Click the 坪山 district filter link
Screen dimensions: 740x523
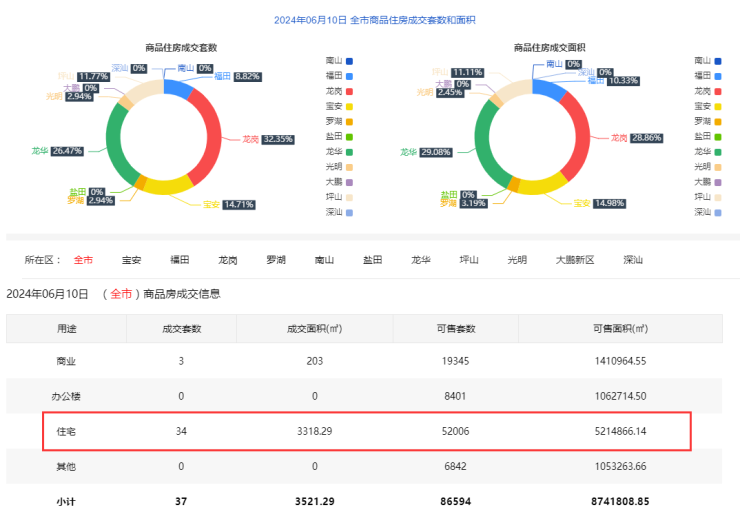pos(469,259)
